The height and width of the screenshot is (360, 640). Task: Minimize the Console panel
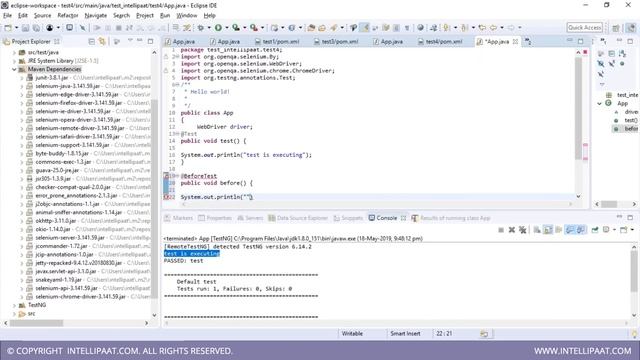click(619, 217)
